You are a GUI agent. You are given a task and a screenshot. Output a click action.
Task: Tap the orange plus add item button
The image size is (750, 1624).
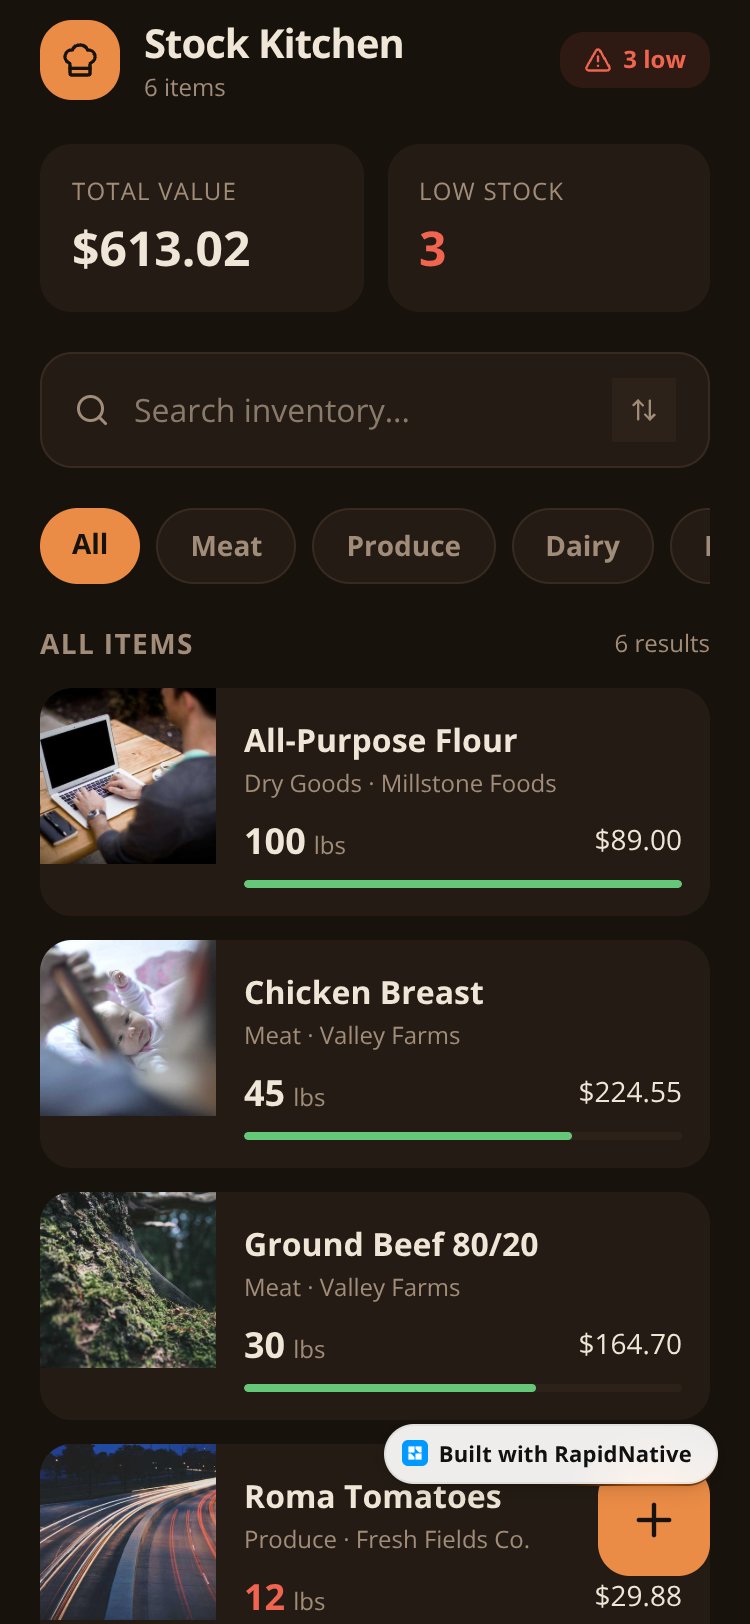(654, 1520)
